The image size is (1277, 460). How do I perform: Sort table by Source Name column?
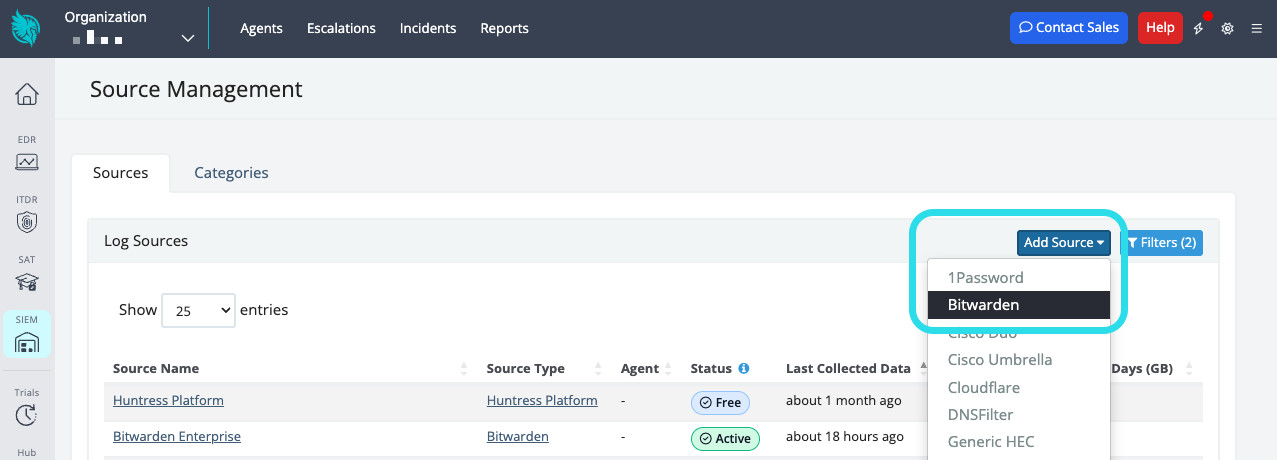point(156,369)
